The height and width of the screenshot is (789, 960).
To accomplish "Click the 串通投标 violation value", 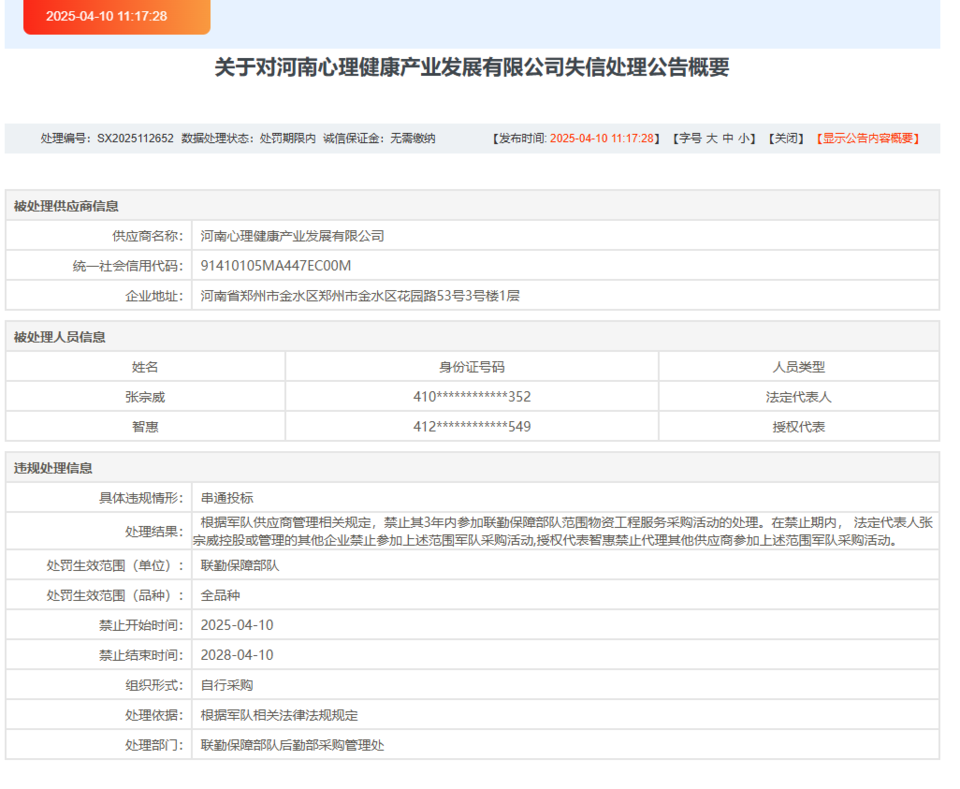I will tap(227, 498).
